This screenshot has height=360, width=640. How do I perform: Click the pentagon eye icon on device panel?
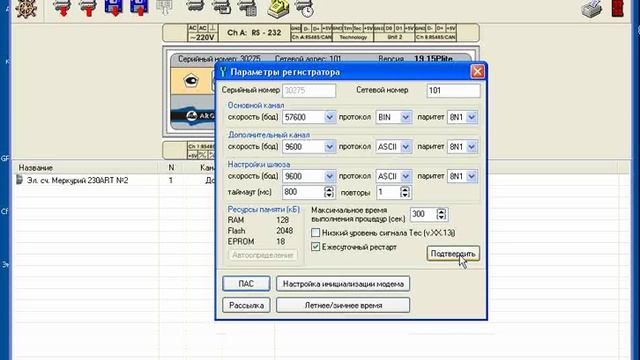191,81
